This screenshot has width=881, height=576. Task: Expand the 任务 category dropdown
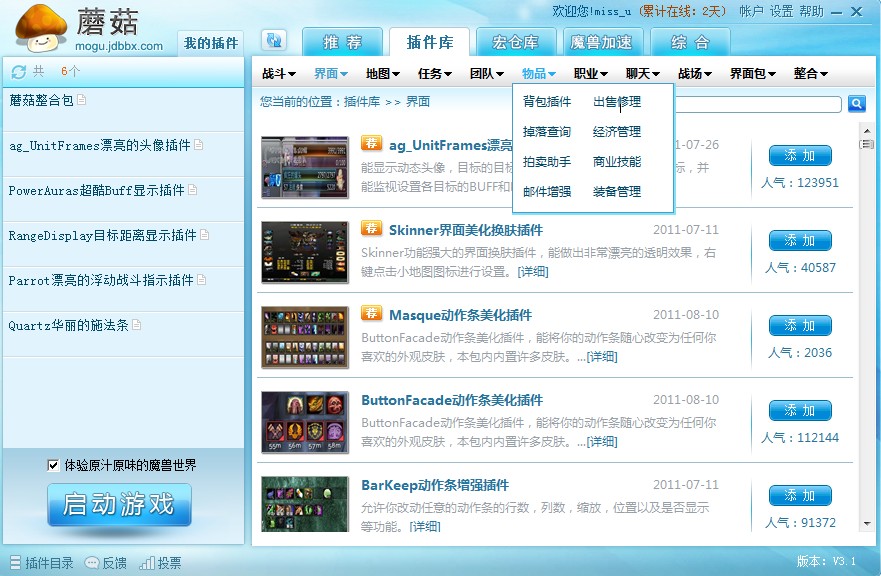[434, 74]
